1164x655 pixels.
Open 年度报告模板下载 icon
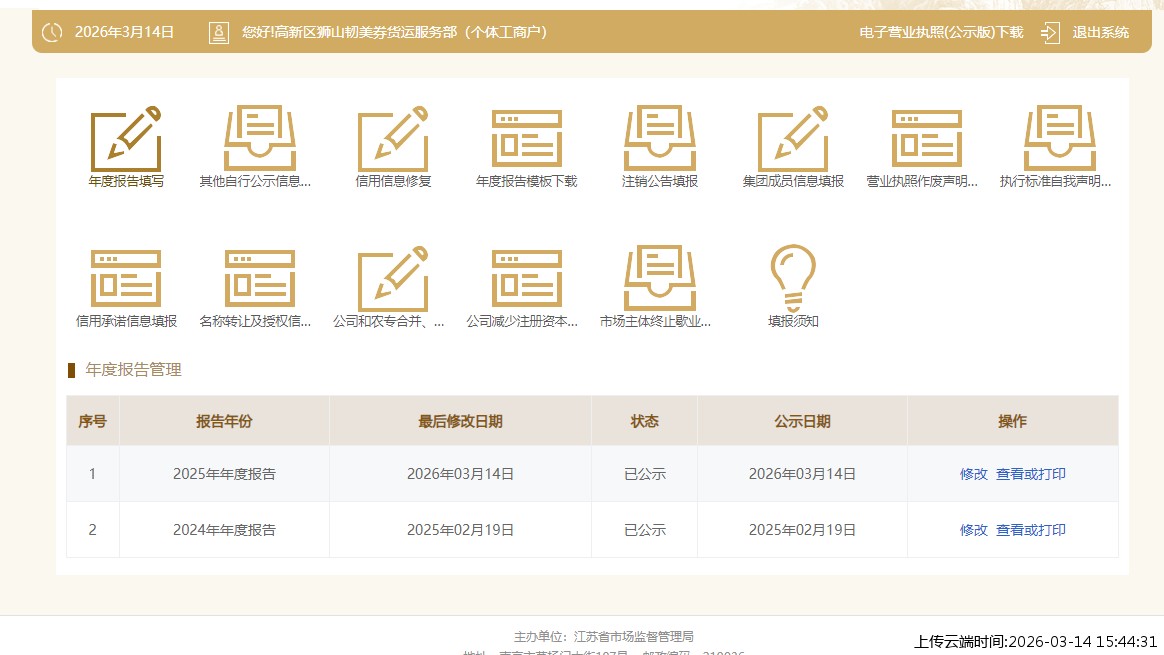(526, 139)
